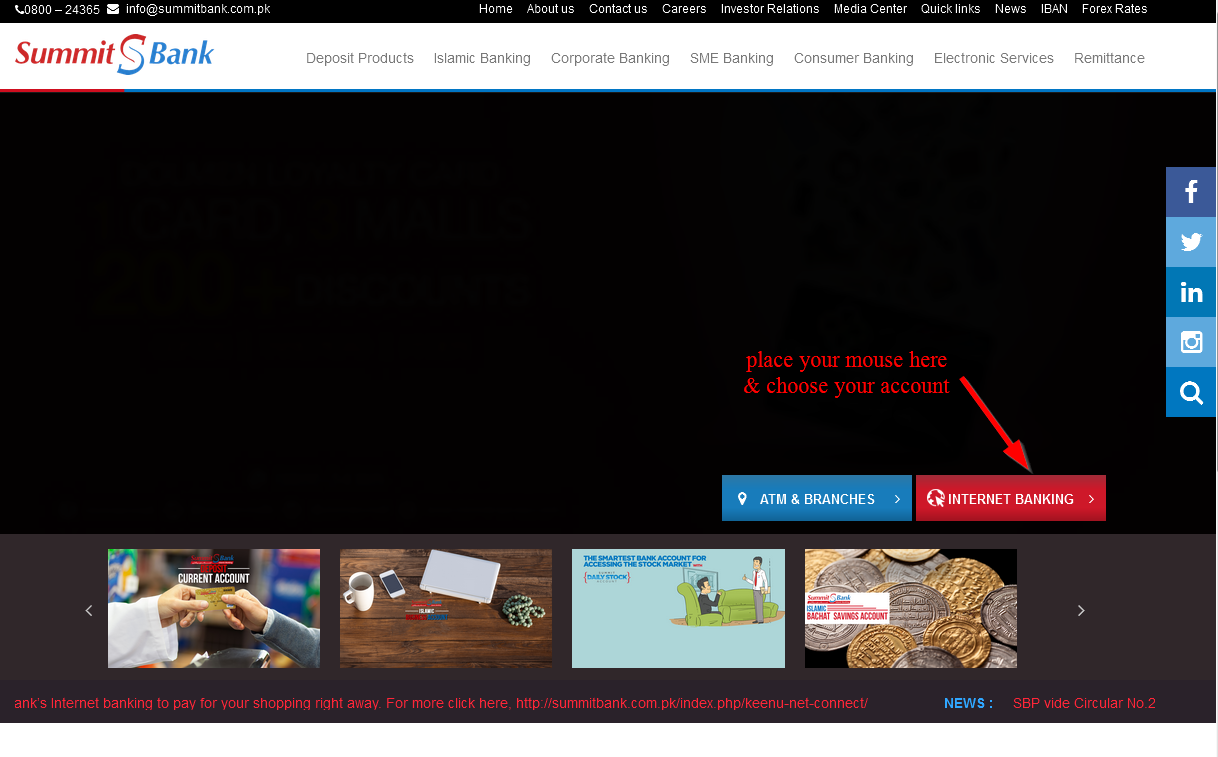Image resolution: width=1218 pixels, height=757 pixels.
Task: Expand the chevron on Internet Banking button
Action: (x=1091, y=498)
